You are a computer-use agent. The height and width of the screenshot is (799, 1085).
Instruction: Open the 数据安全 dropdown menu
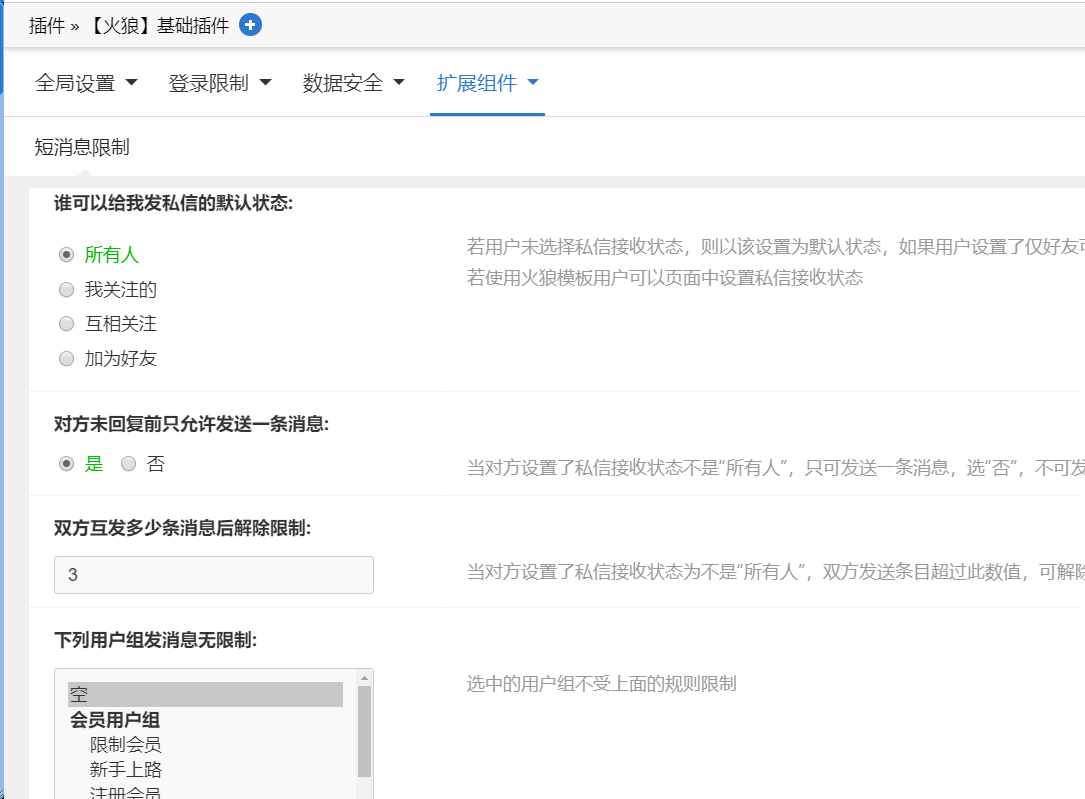point(354,83)
